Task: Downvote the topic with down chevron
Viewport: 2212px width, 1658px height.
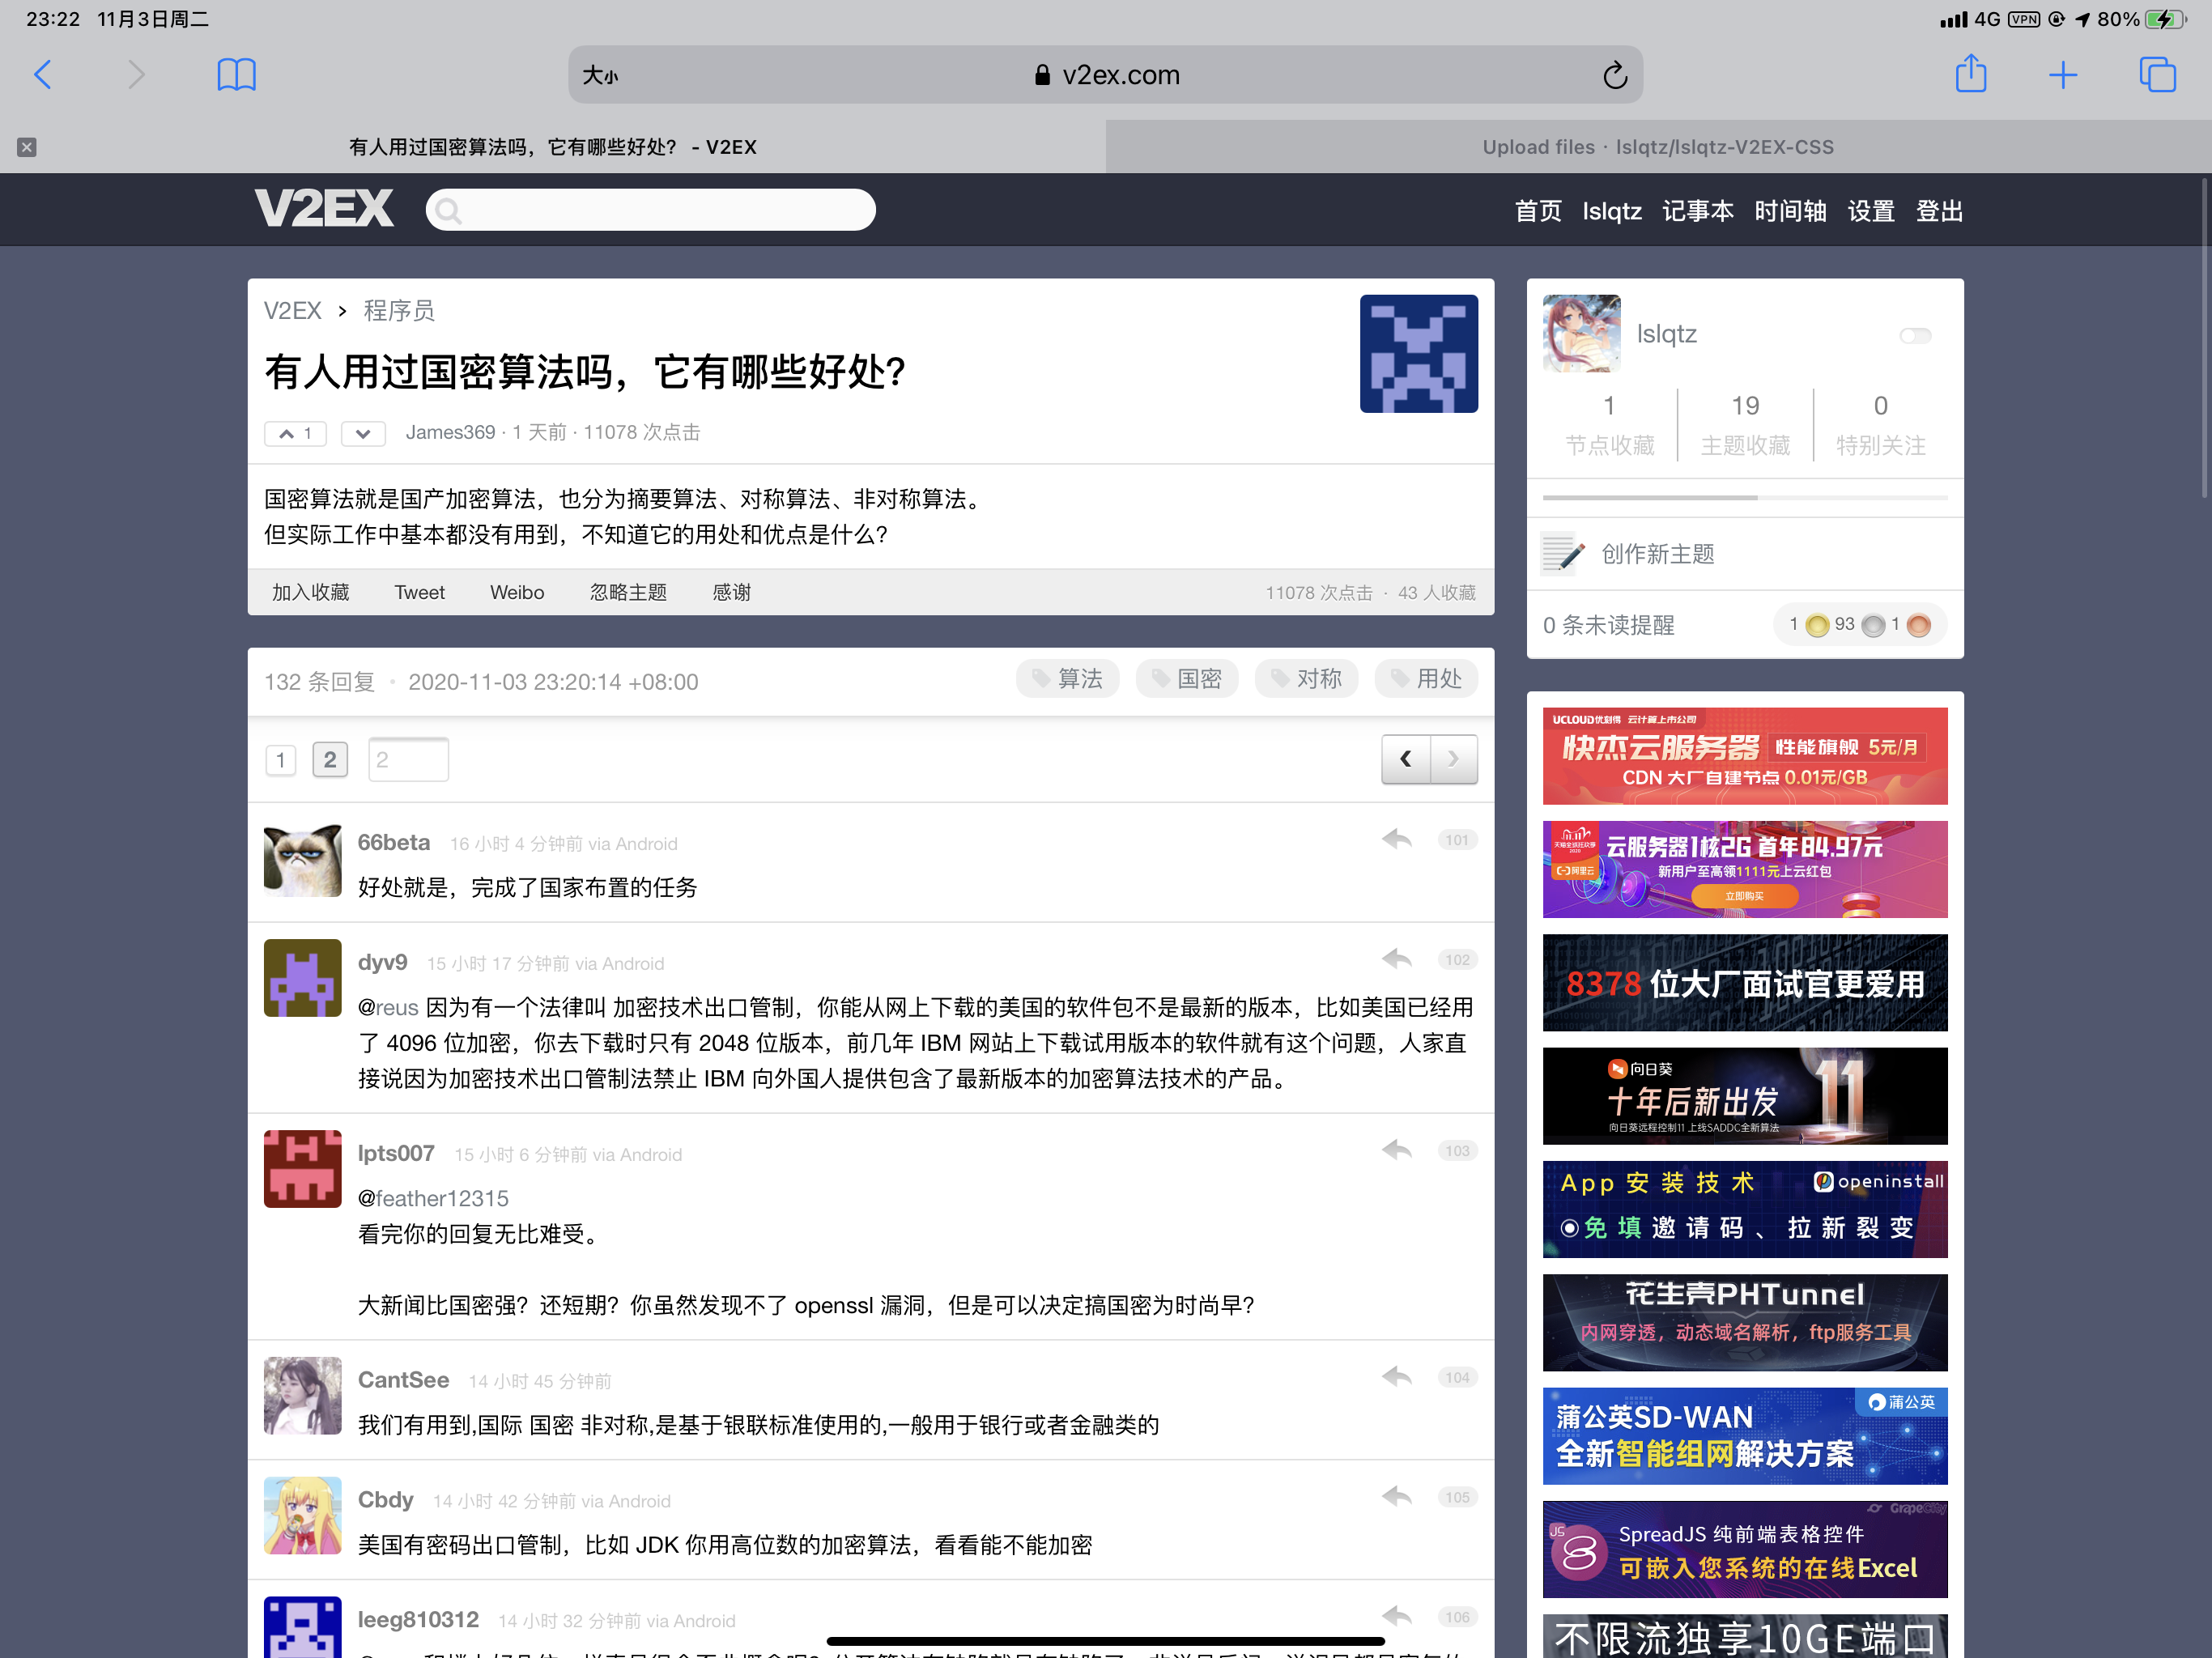Action: pos(363,433)
